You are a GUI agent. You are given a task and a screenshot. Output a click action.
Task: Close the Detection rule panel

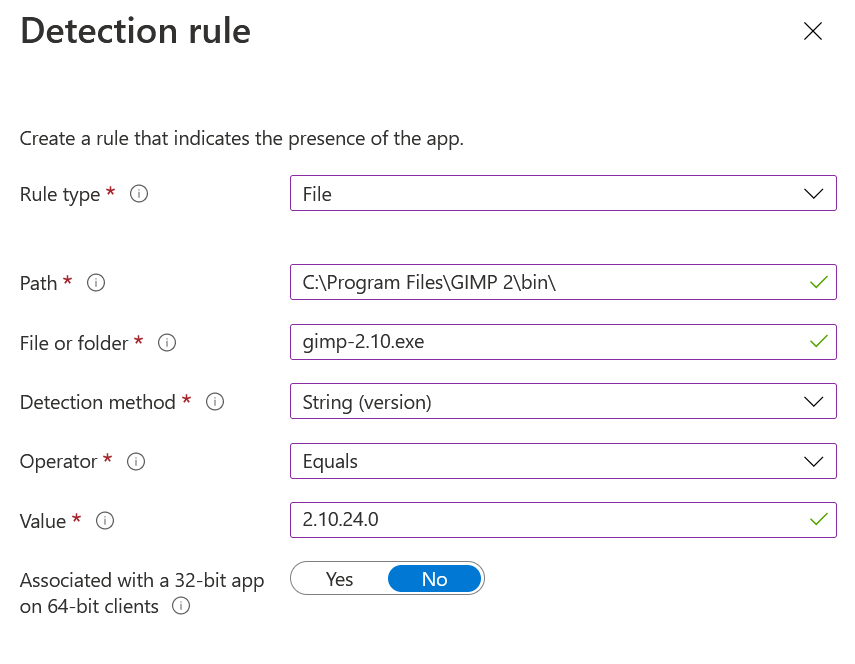[x=813, y=31]
